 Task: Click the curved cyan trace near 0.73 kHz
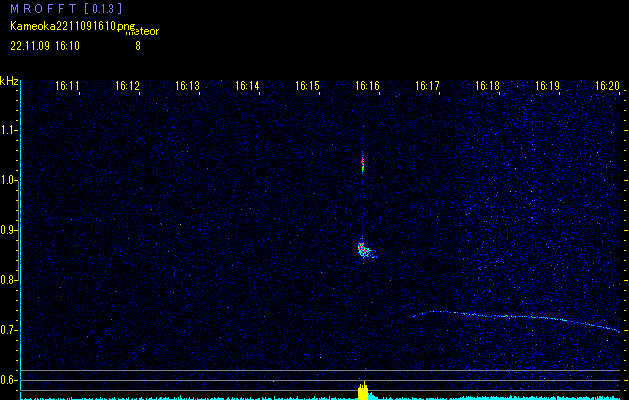pos(516,319)
